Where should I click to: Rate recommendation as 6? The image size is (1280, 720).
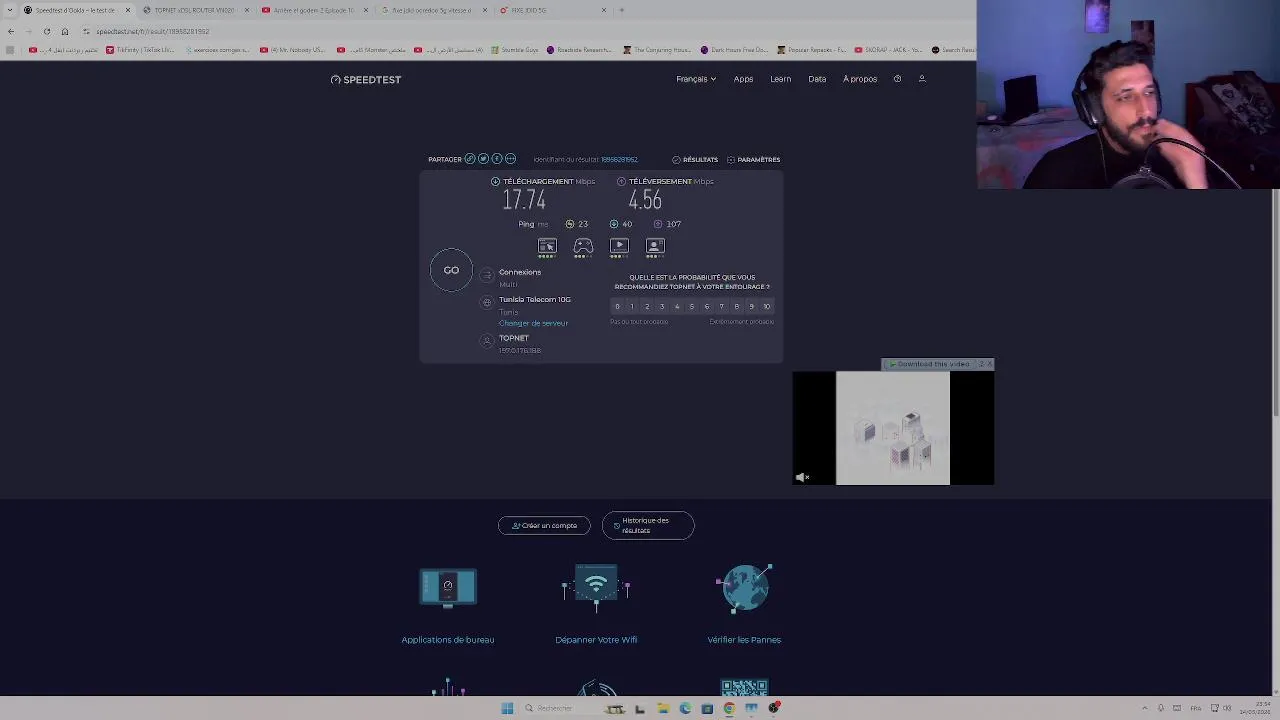(707, 307)
